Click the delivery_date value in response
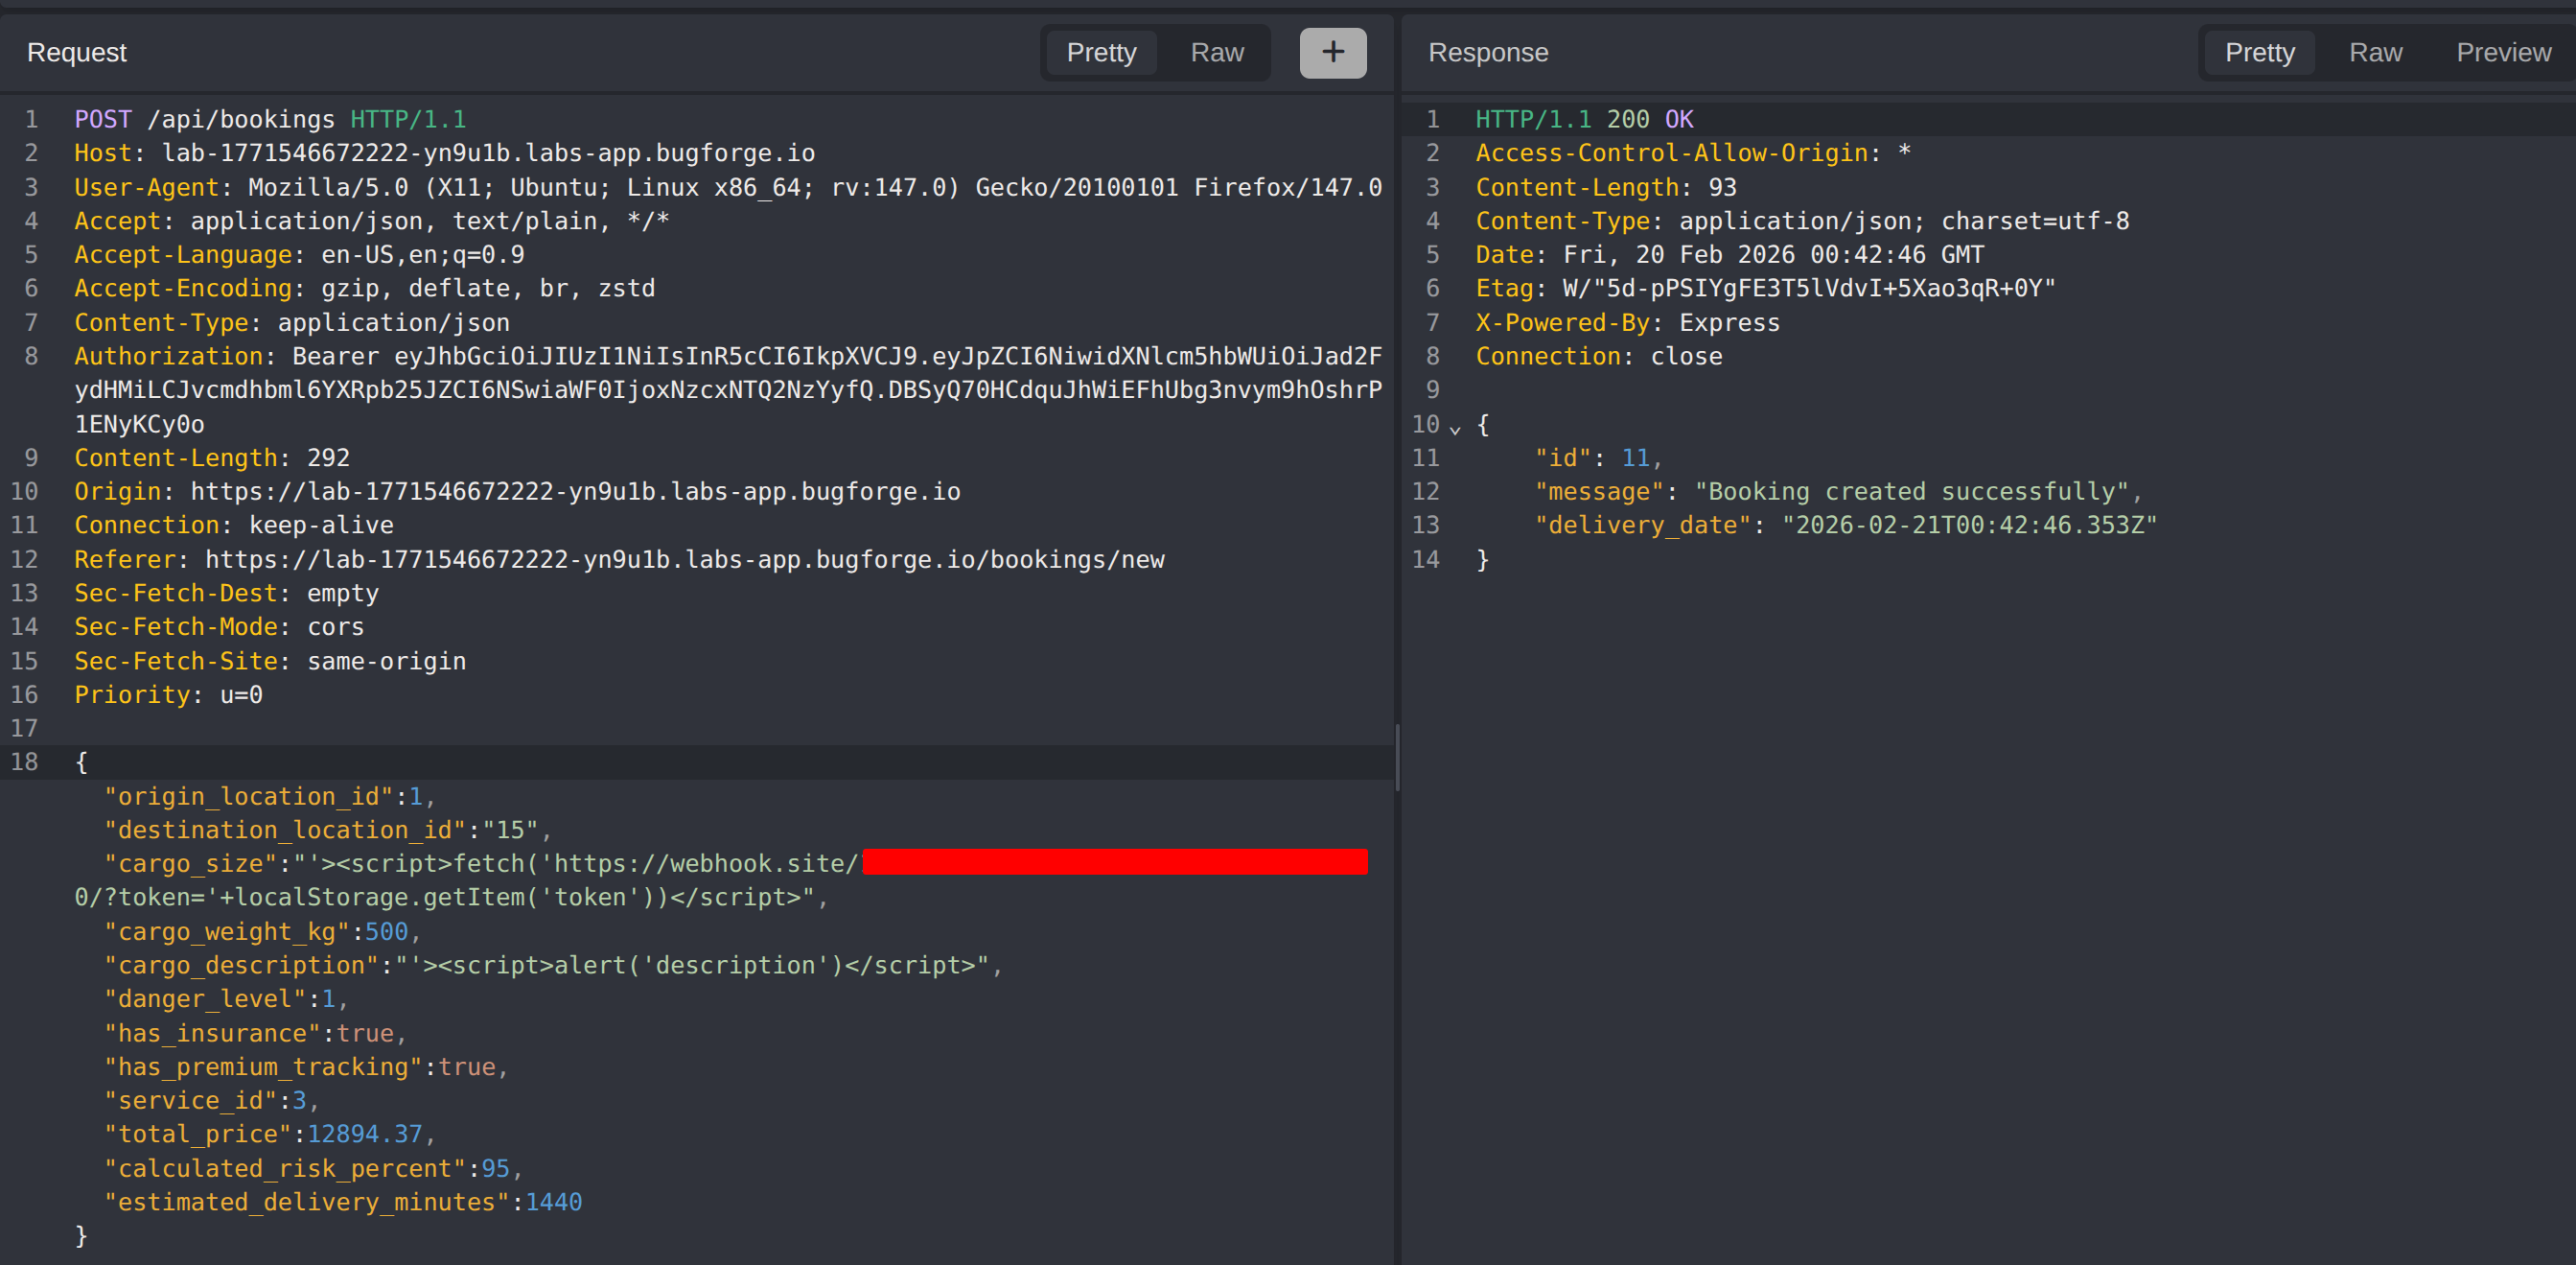The width and height of the screenshot is (2576, 1265). (1968, 525)
